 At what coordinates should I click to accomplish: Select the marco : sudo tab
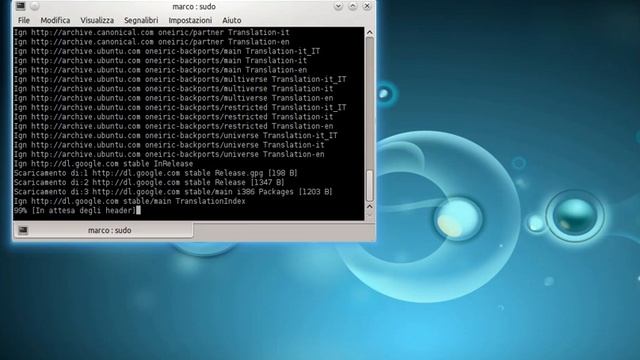103,230
